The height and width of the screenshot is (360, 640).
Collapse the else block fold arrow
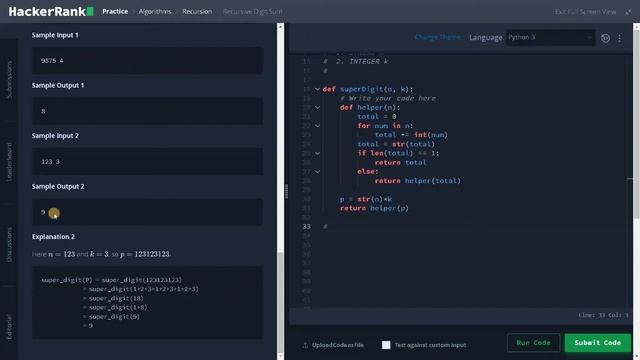(317, 171)
